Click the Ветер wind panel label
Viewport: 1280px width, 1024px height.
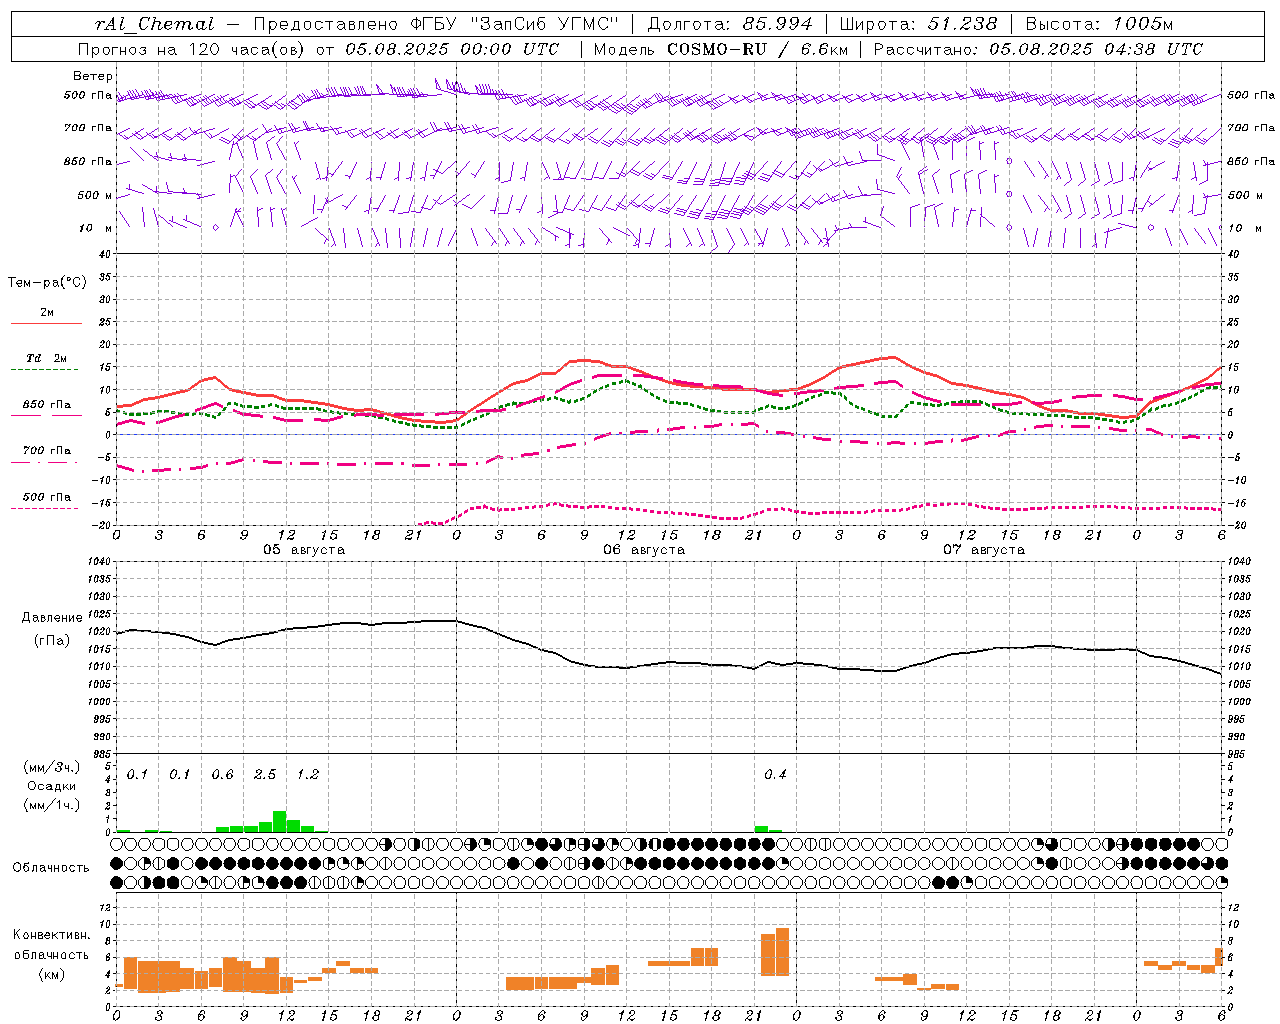pyautogui.click(x=93, y=76)
